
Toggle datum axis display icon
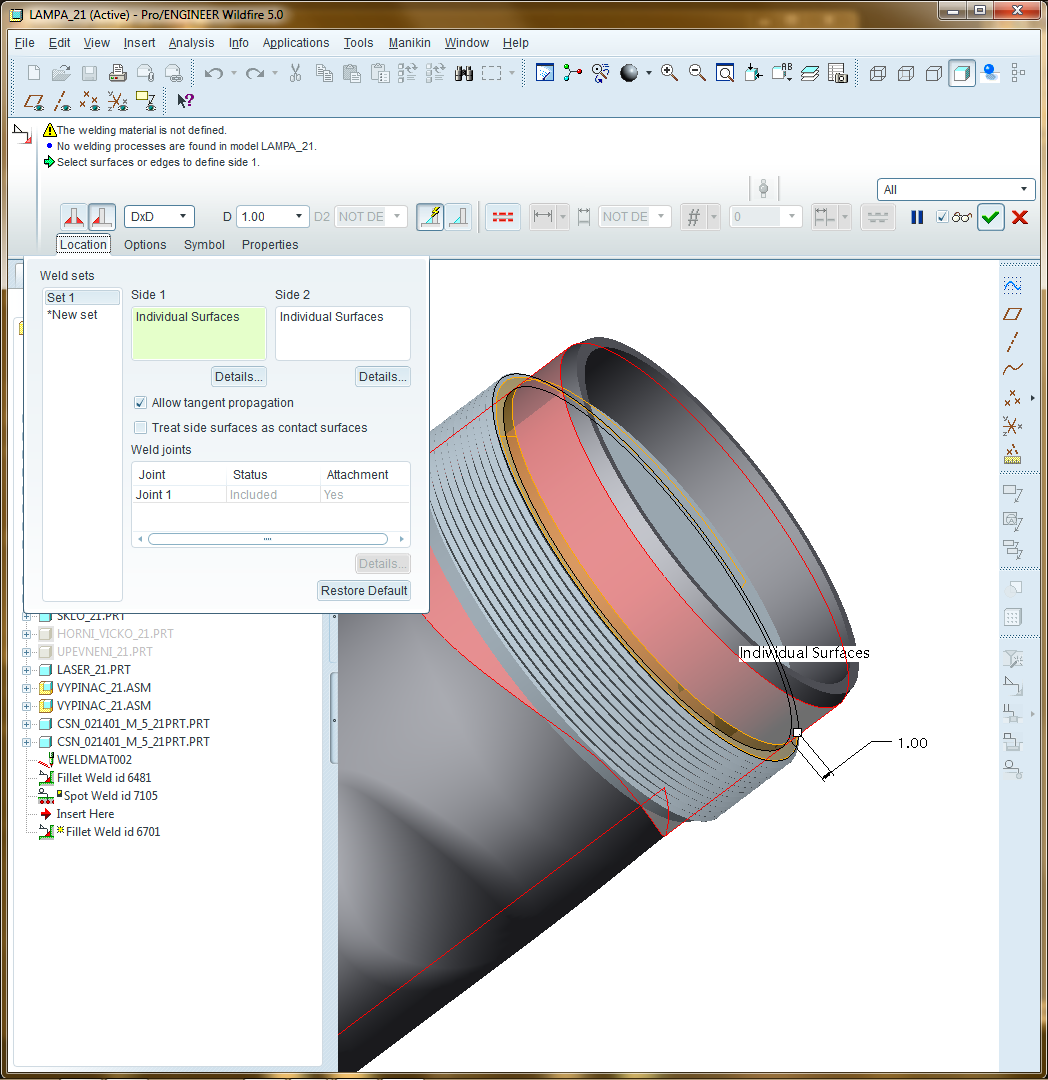coord(63,101)
